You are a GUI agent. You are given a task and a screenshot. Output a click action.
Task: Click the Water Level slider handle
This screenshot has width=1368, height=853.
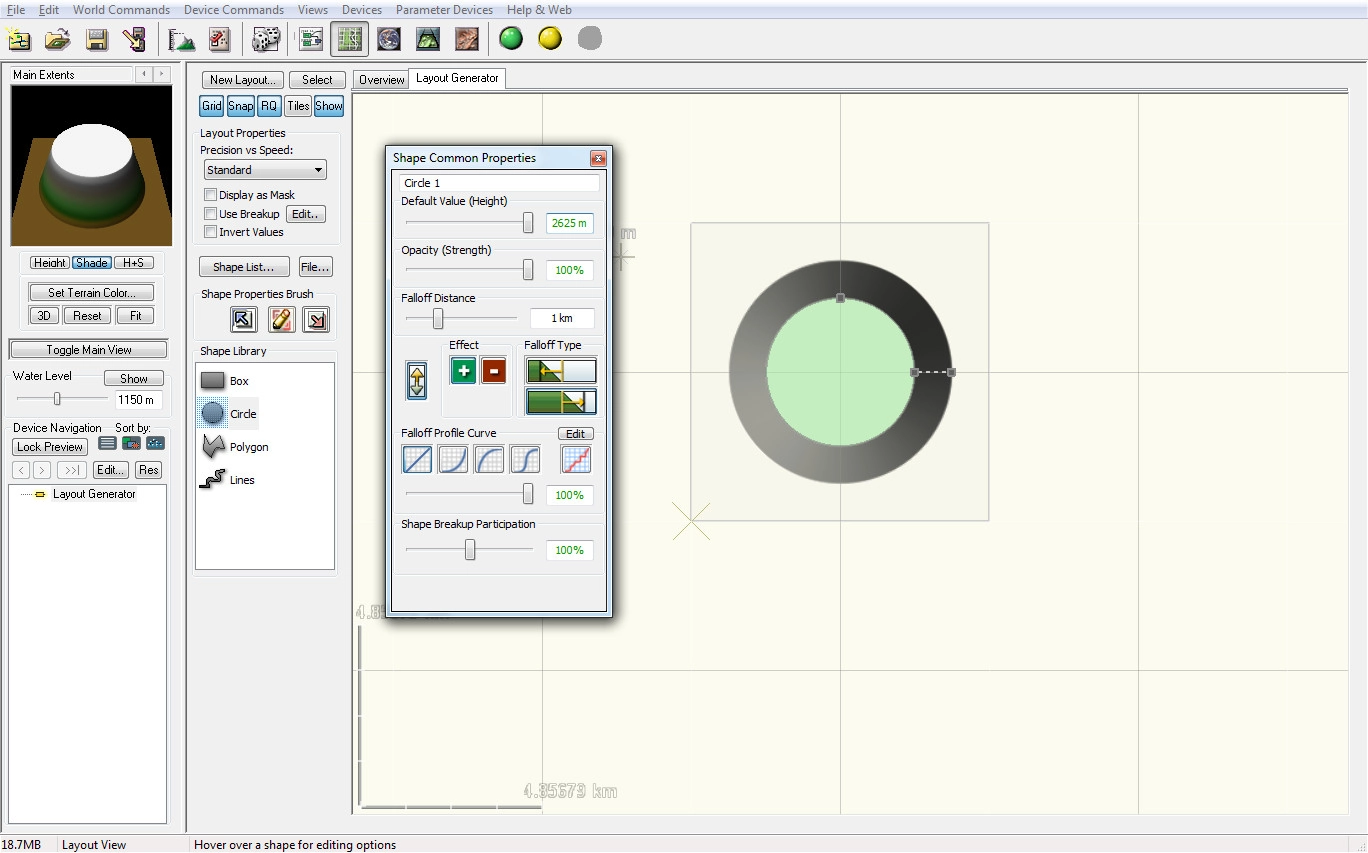pyautogui.click(x=57, y=399)
